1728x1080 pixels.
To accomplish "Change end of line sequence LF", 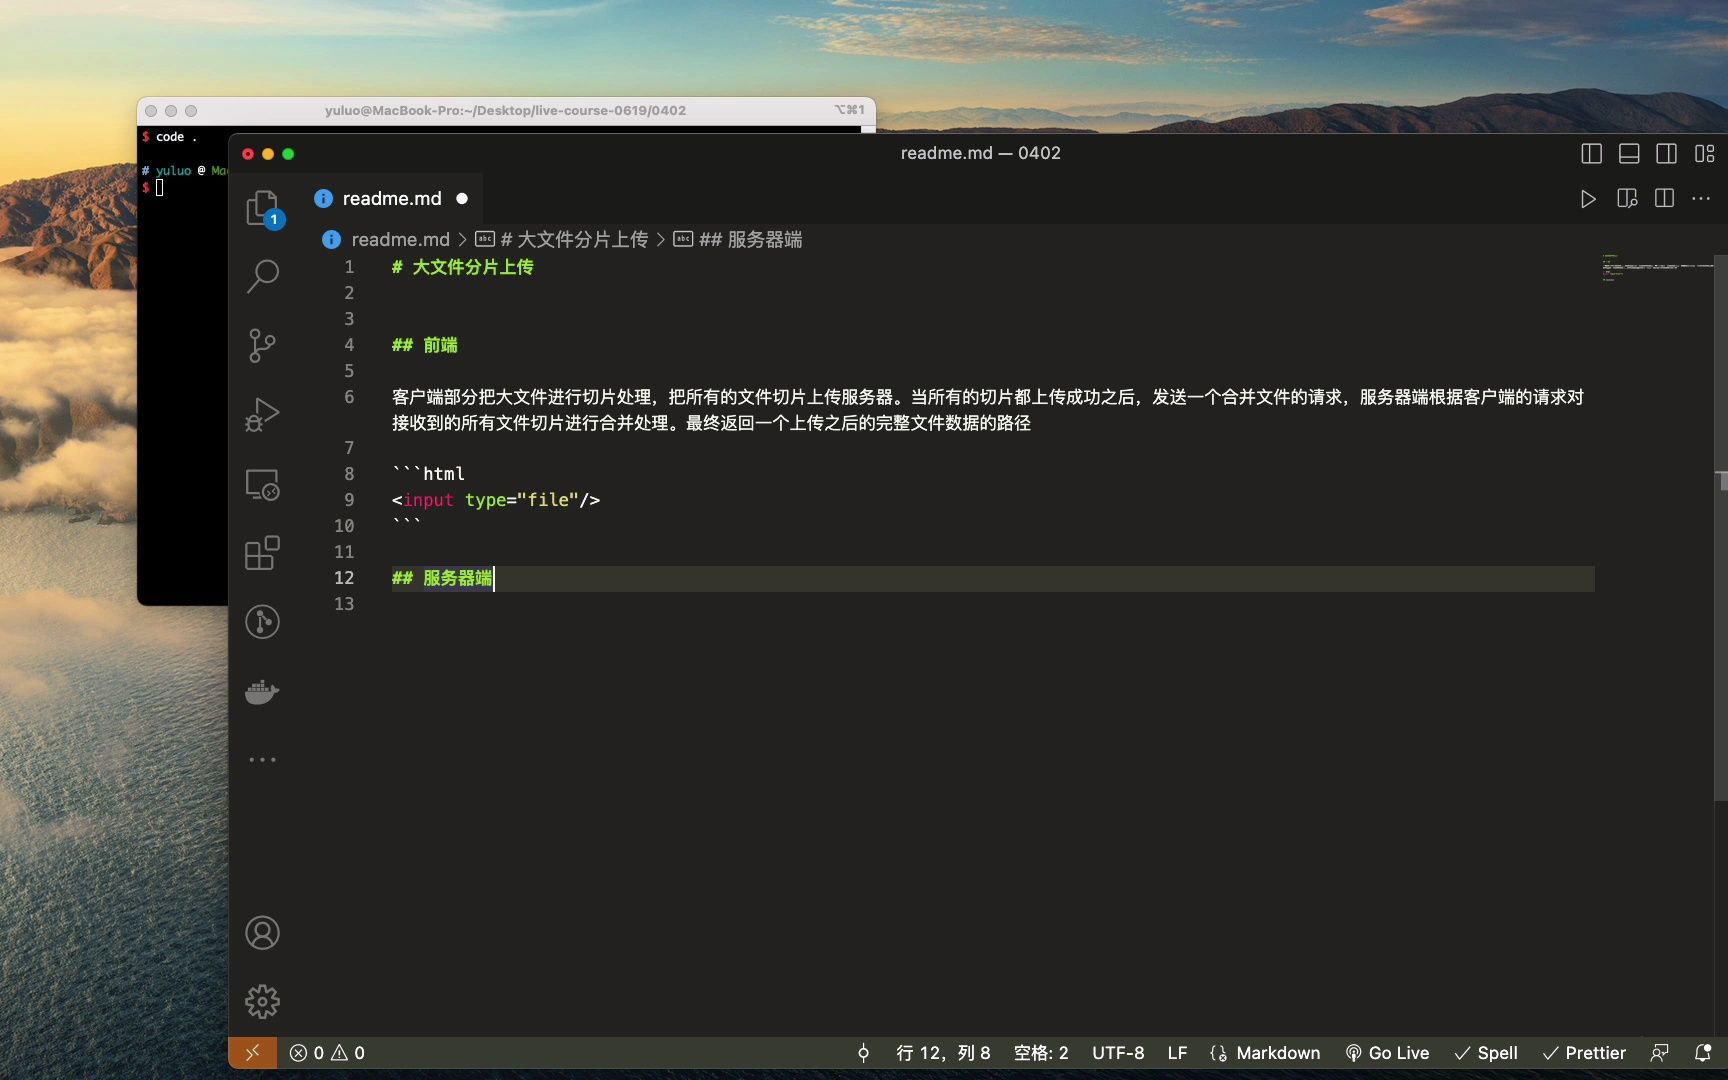I will click(1177, 1053).
